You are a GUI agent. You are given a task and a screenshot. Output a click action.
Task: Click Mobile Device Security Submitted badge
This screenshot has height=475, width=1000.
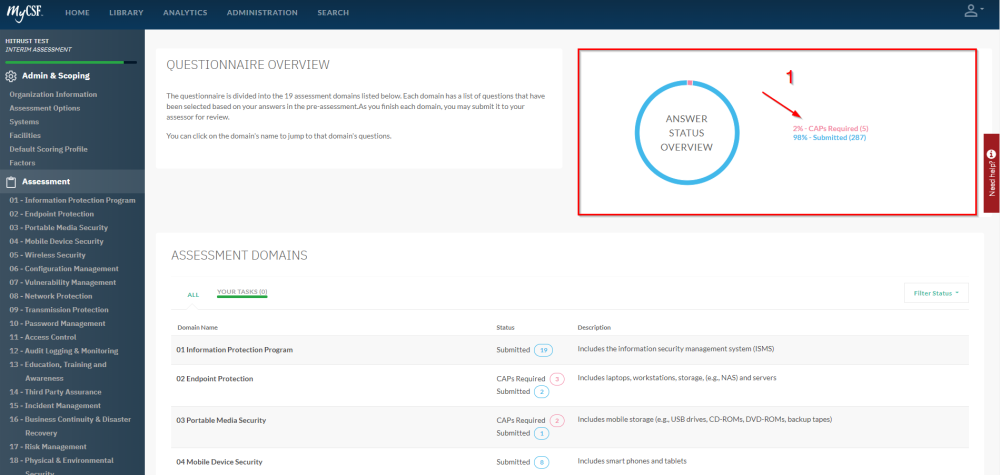[x=542, y=462]
